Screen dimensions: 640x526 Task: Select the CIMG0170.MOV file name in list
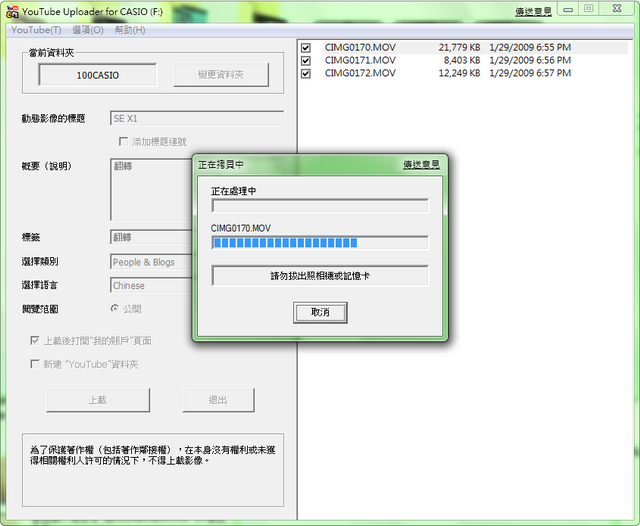360,48
